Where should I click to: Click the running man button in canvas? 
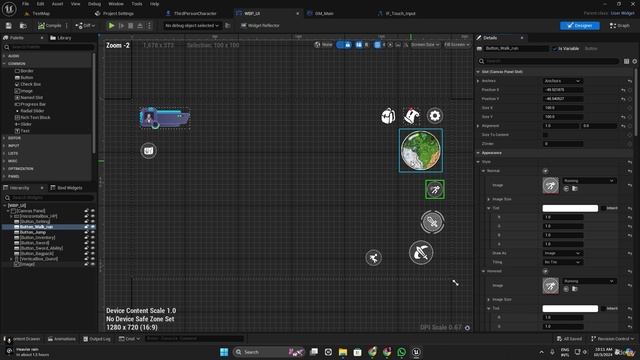[435, 190]
